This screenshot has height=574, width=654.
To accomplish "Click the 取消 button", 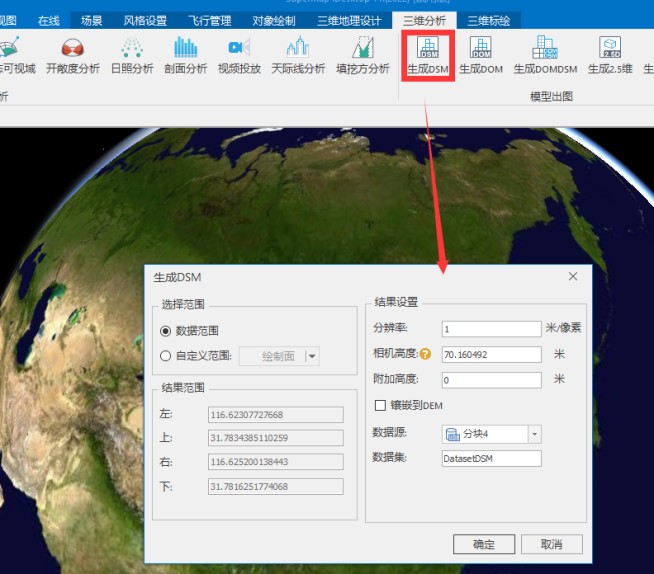I will click(551, 545).
